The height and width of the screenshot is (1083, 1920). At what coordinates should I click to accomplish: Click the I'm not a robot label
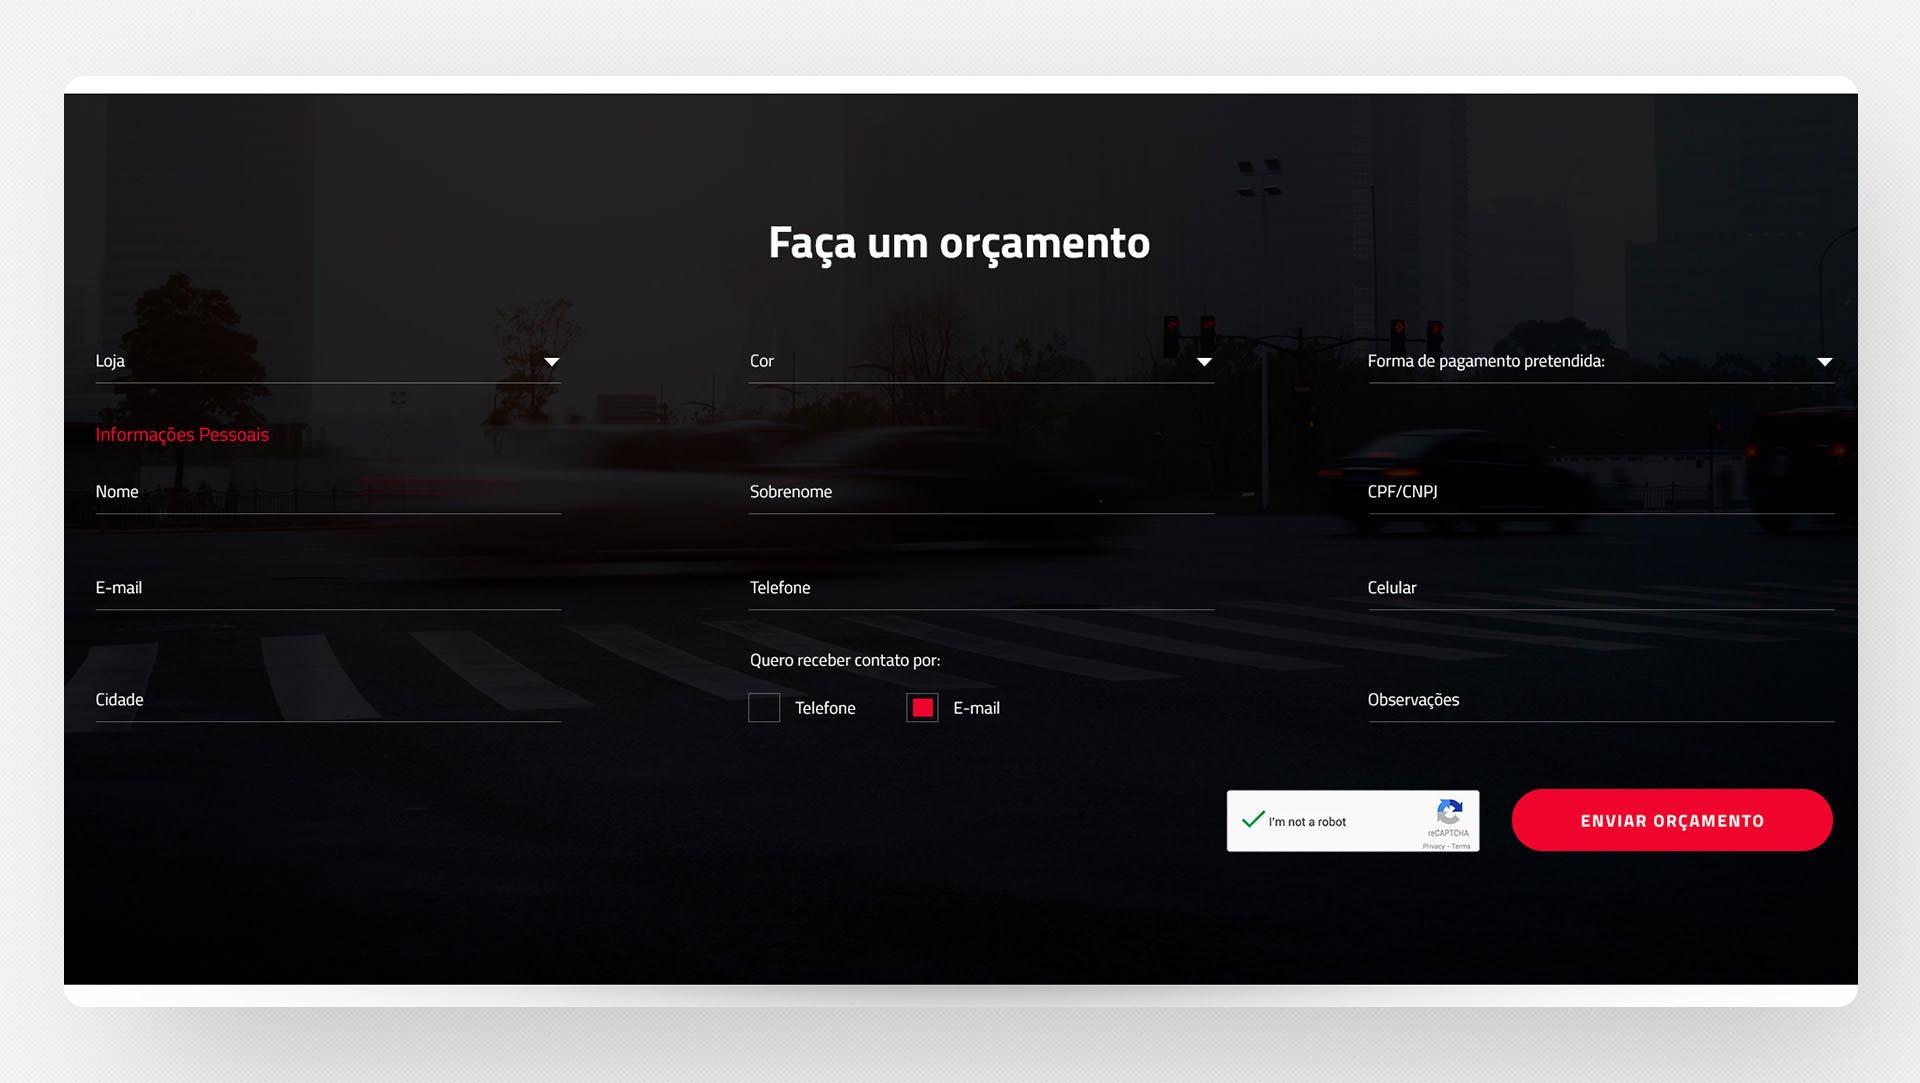pyautogui.click(x=1307, y=822)
